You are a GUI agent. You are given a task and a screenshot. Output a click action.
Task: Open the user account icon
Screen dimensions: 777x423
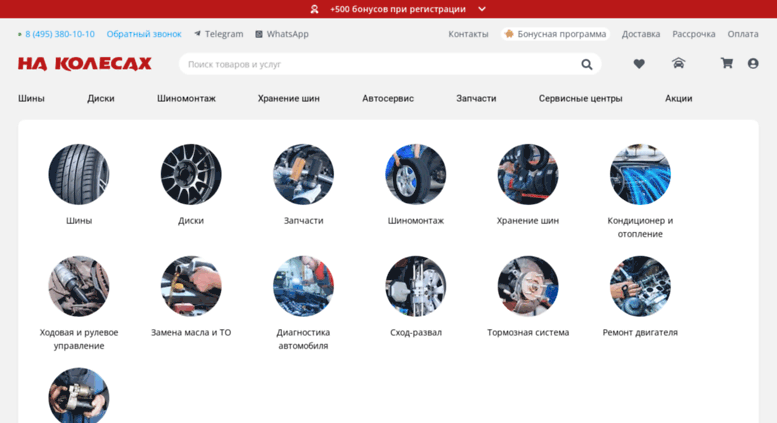pyautogui.click(x=753, y=63)
